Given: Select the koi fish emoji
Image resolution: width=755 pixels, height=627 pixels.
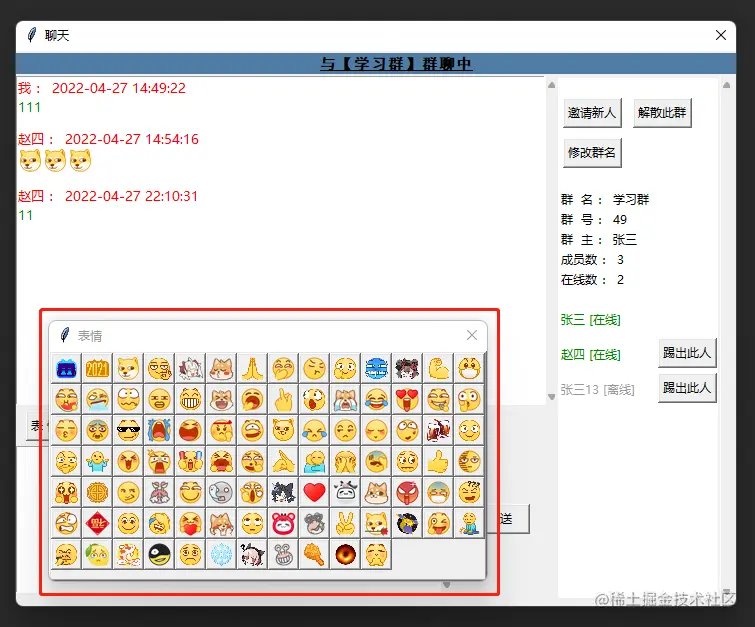Looking at the screenshot, I should pyautogui.click(x=128, y=555).
